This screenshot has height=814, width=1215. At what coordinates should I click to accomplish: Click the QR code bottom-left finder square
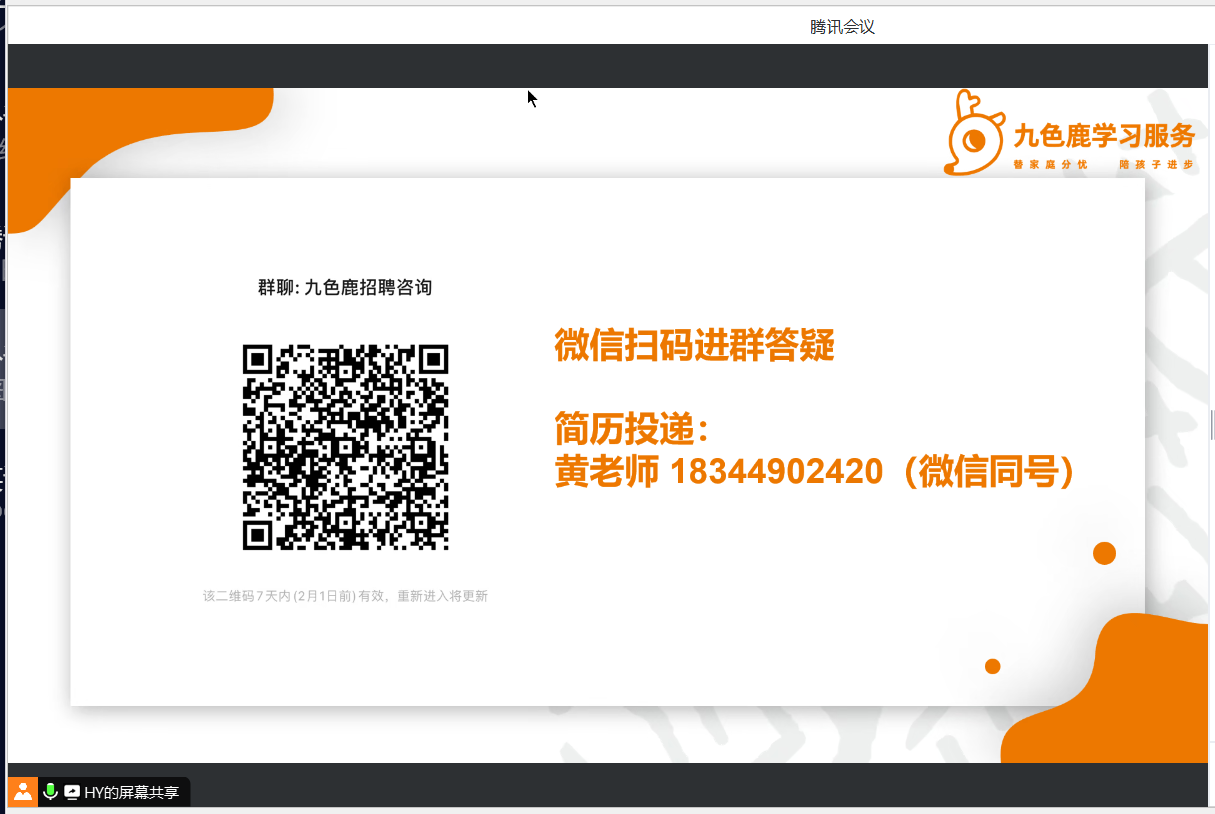pyautogui.click(x=258, y=535)
